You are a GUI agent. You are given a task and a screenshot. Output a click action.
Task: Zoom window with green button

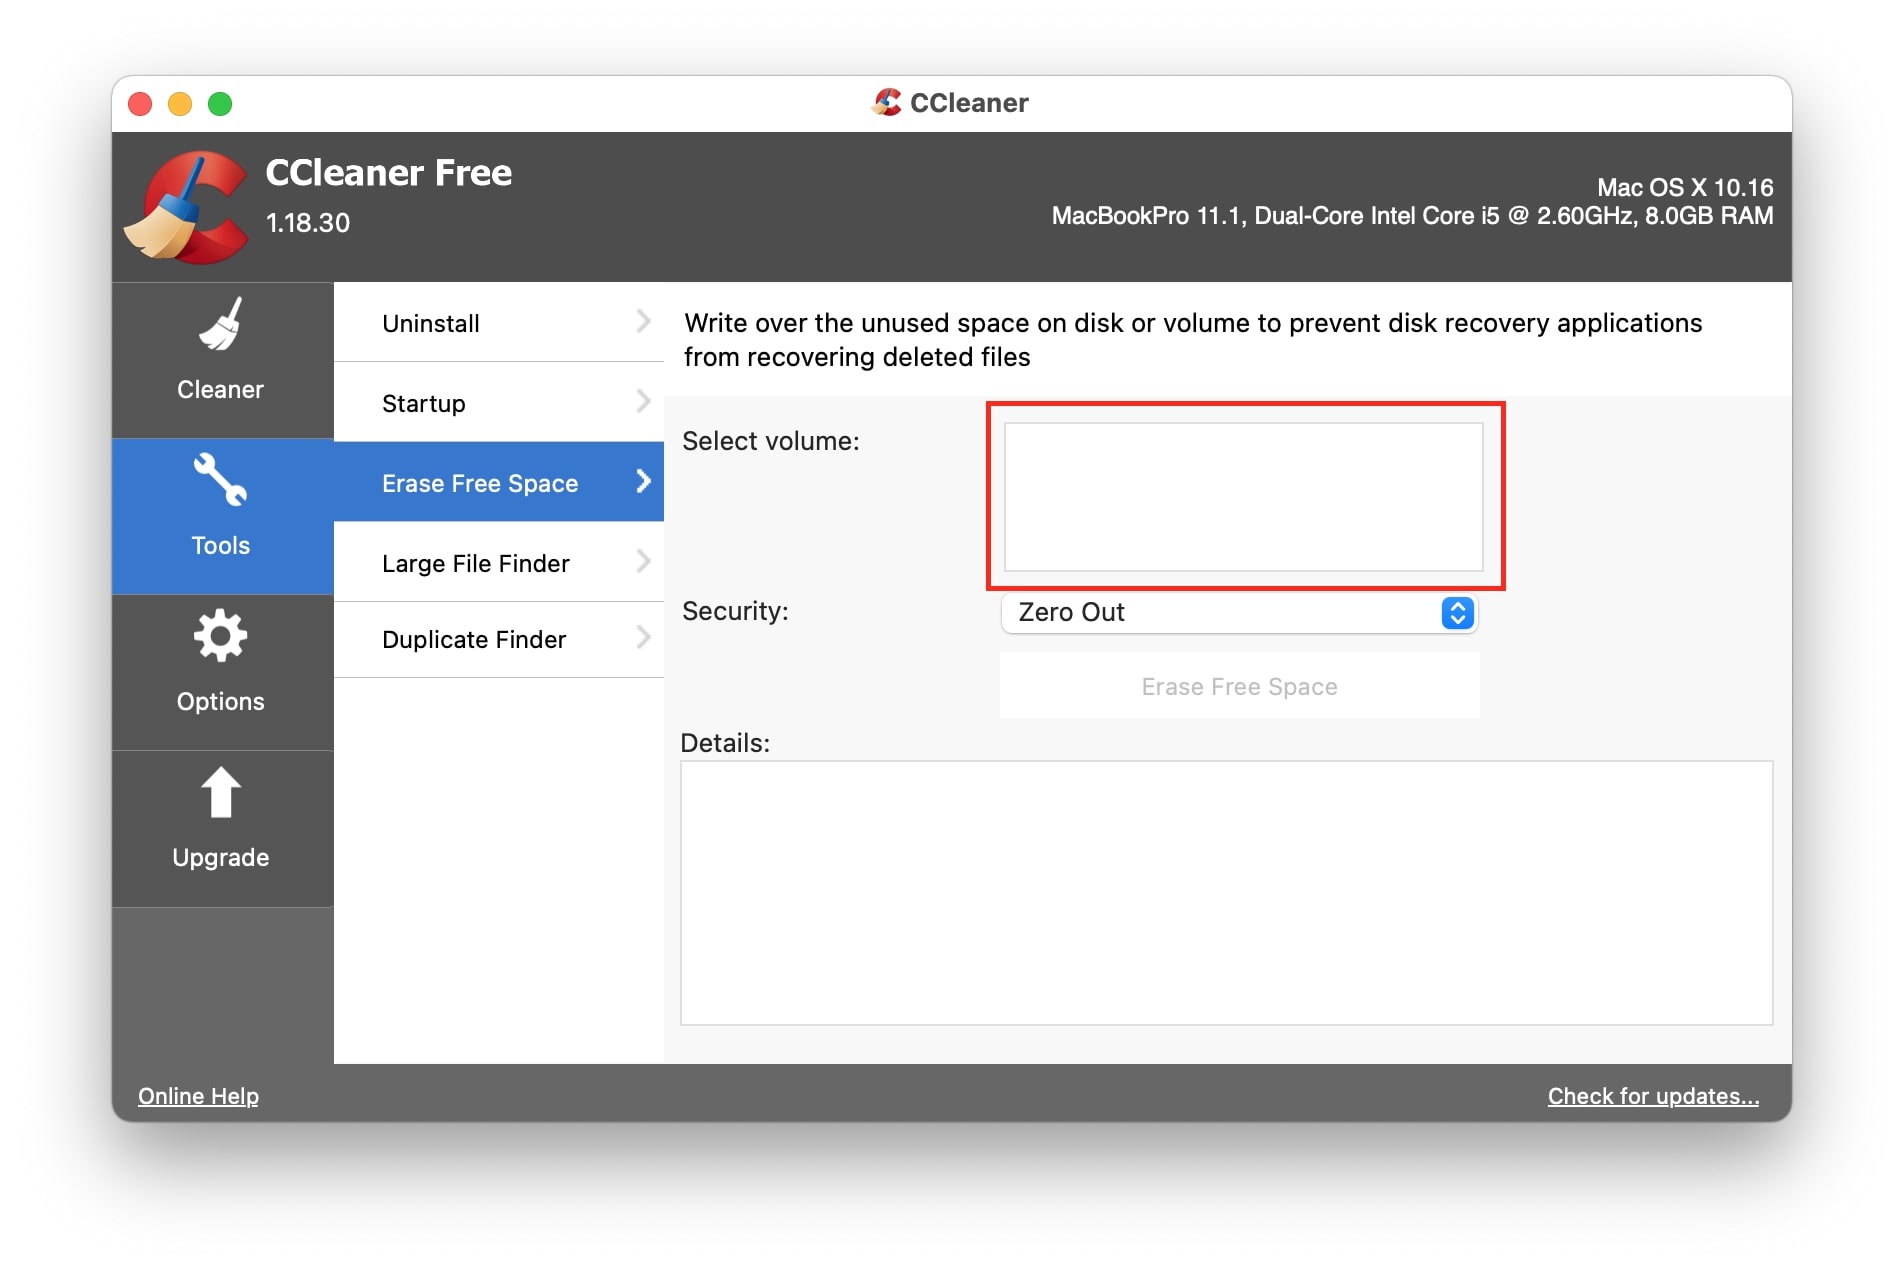click(x=220, y=103)
